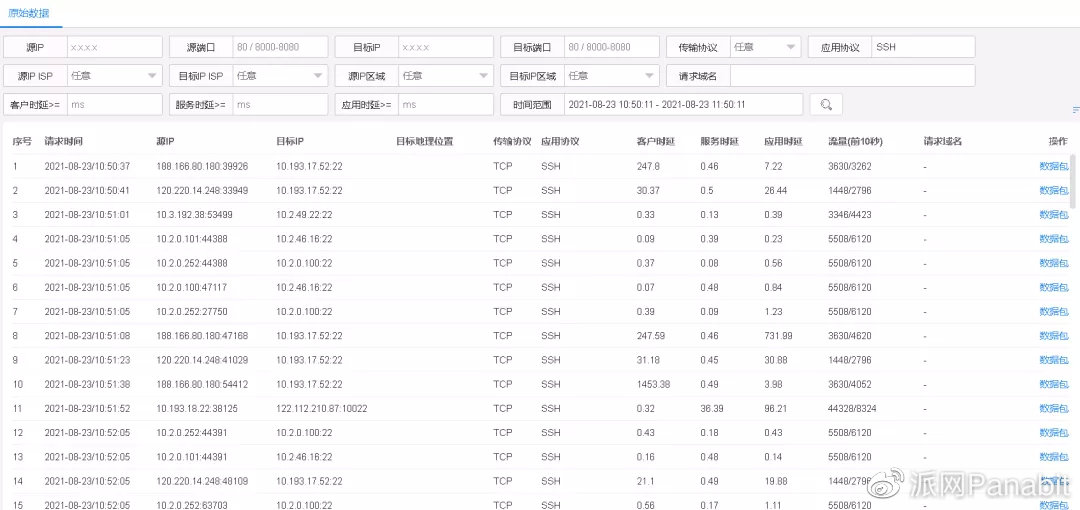Click the 流量(前10秒) column header
Screen dimensions: 1080x510
coord(855,141)
